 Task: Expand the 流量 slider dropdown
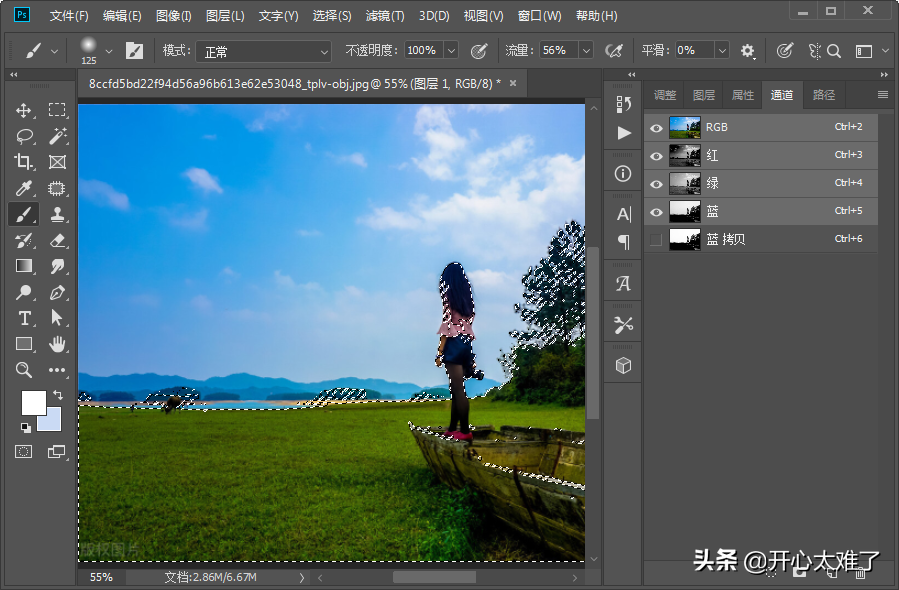click(x=586, y=50)
